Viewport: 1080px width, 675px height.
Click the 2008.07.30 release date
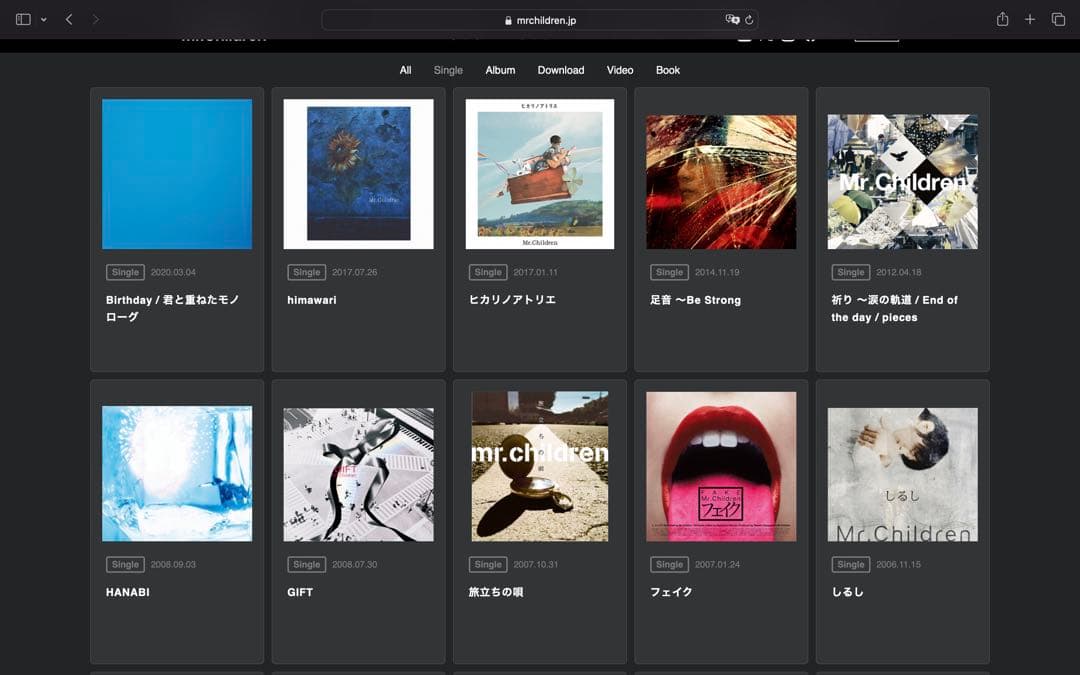pos(355,564)
